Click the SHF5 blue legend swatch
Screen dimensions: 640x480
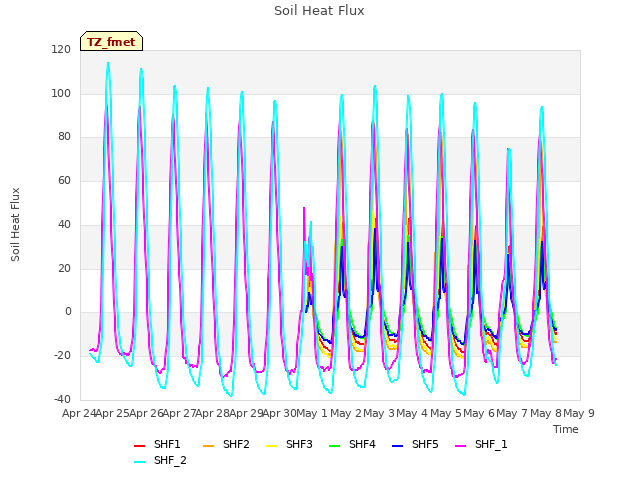pos(398,446)
